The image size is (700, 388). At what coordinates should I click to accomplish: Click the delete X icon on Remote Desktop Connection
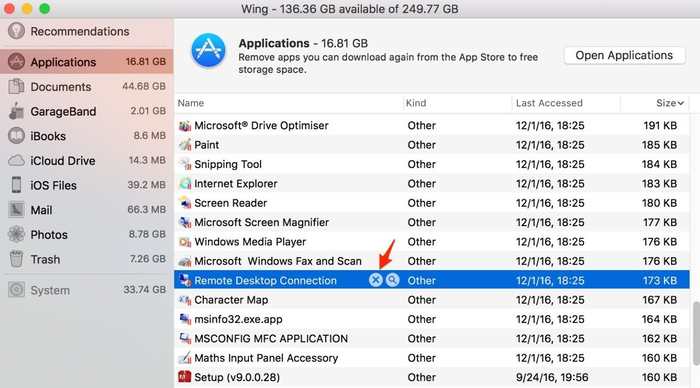tap(376, 280)
